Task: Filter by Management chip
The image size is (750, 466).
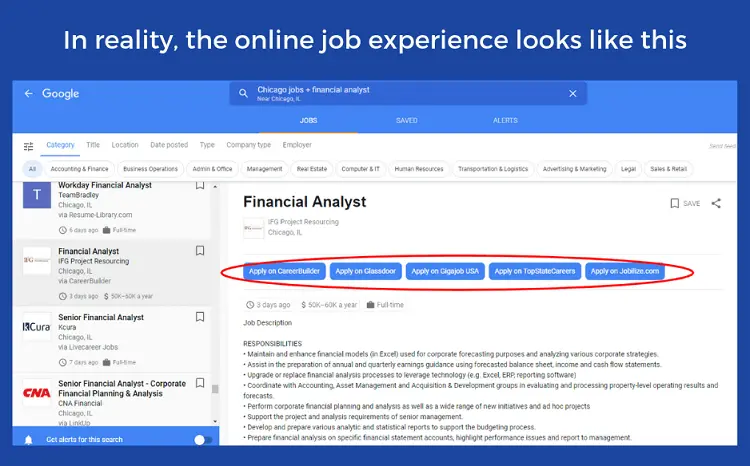Action: point(265,169)
